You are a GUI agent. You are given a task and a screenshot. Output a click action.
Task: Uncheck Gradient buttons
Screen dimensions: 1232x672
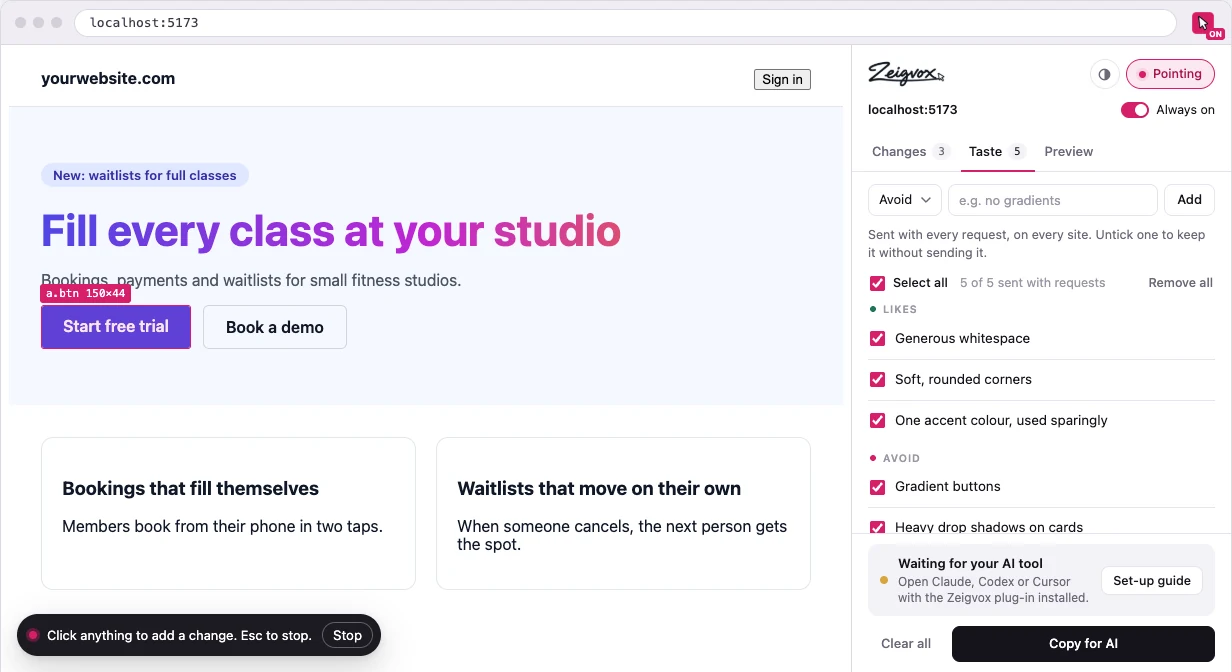(x=878, y=487)
